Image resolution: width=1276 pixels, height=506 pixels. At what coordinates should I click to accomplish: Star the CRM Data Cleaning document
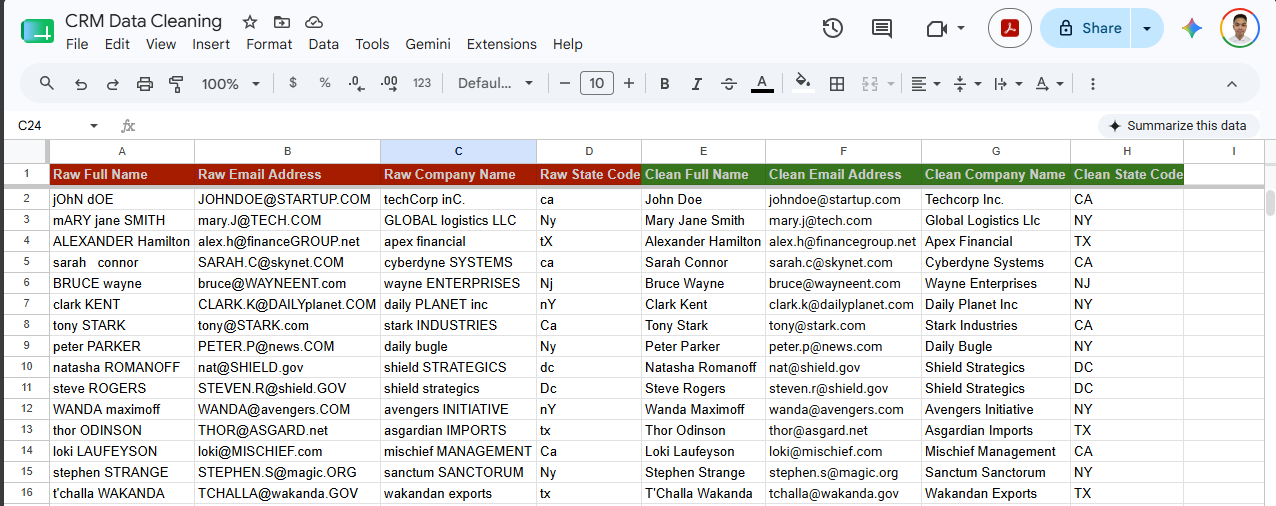tap(250, 22)
